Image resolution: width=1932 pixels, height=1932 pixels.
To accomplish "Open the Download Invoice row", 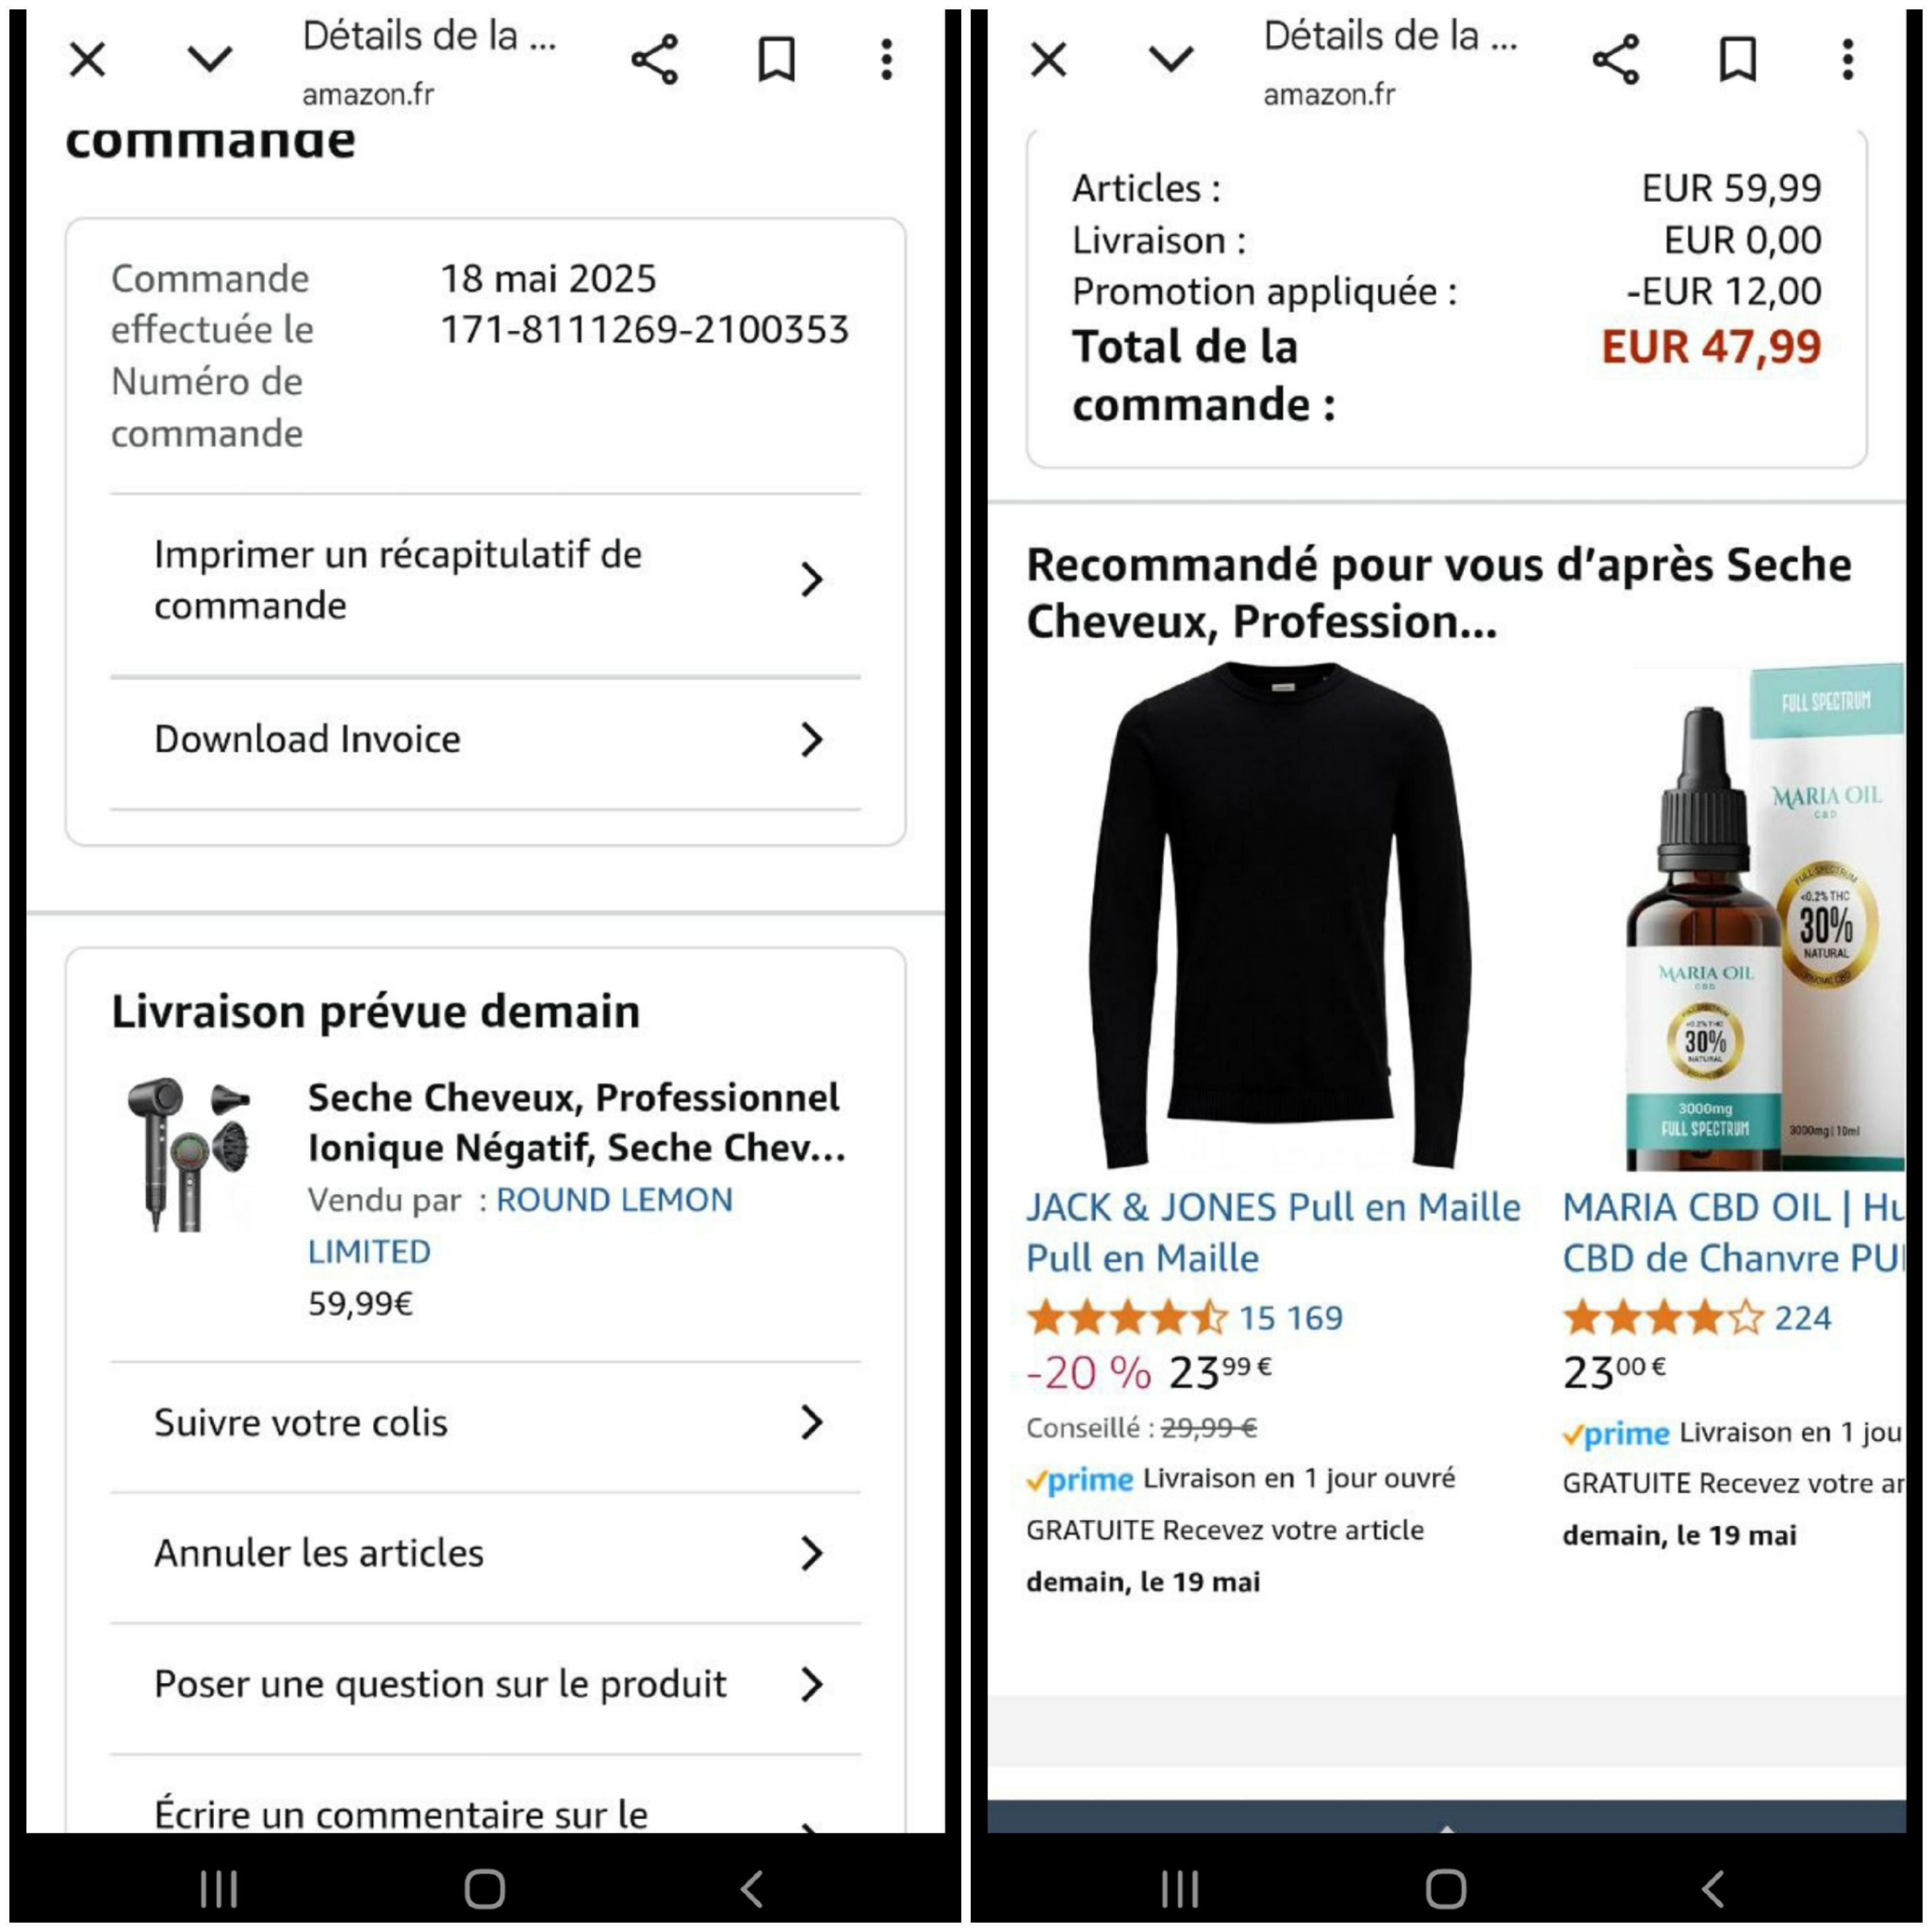I will [x=486, y=740].
